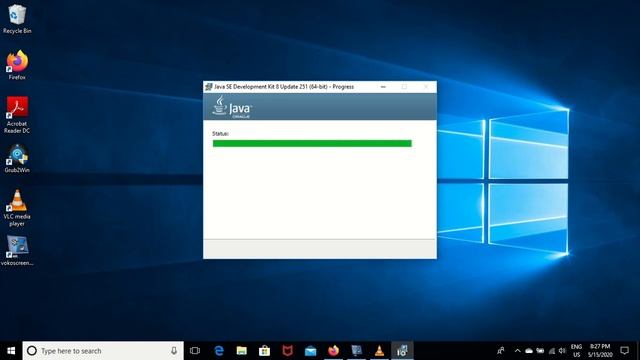The width and height of the screenshot is (640, 360).
Task: Click the ENG US language indicator
Action: point(576,351)
